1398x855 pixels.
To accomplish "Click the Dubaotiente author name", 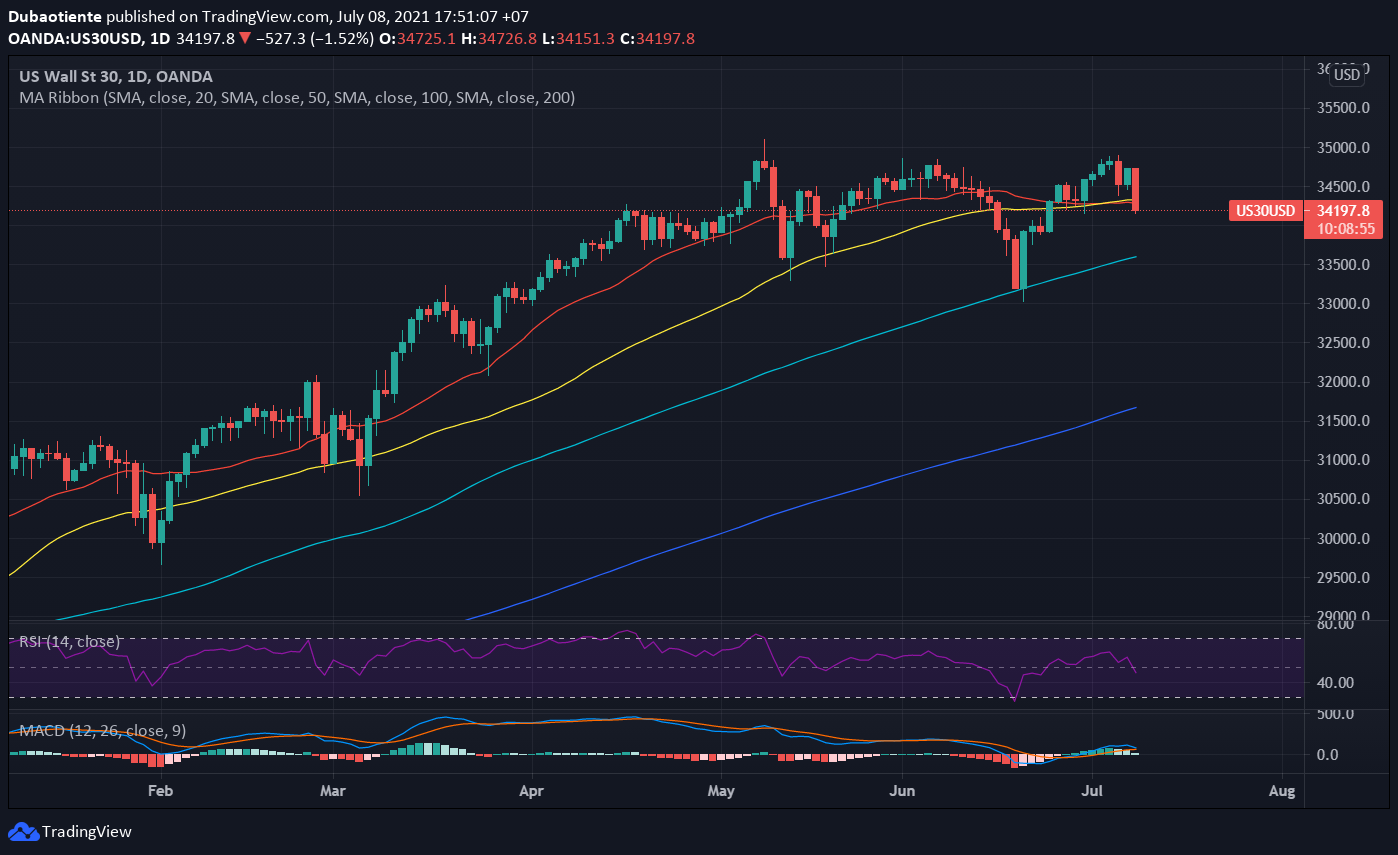I will pyautogui.click(x=55, y=17).
